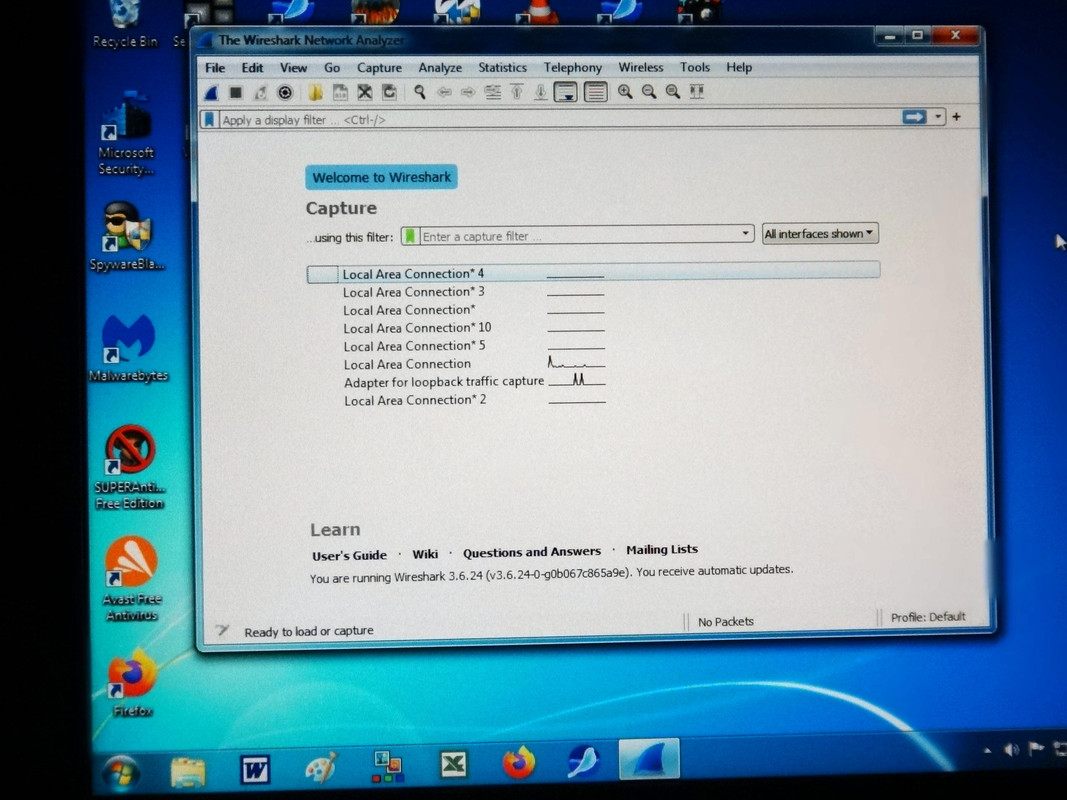
Task: Find a packet with magnifier icon
Action: tap(420, 92)
